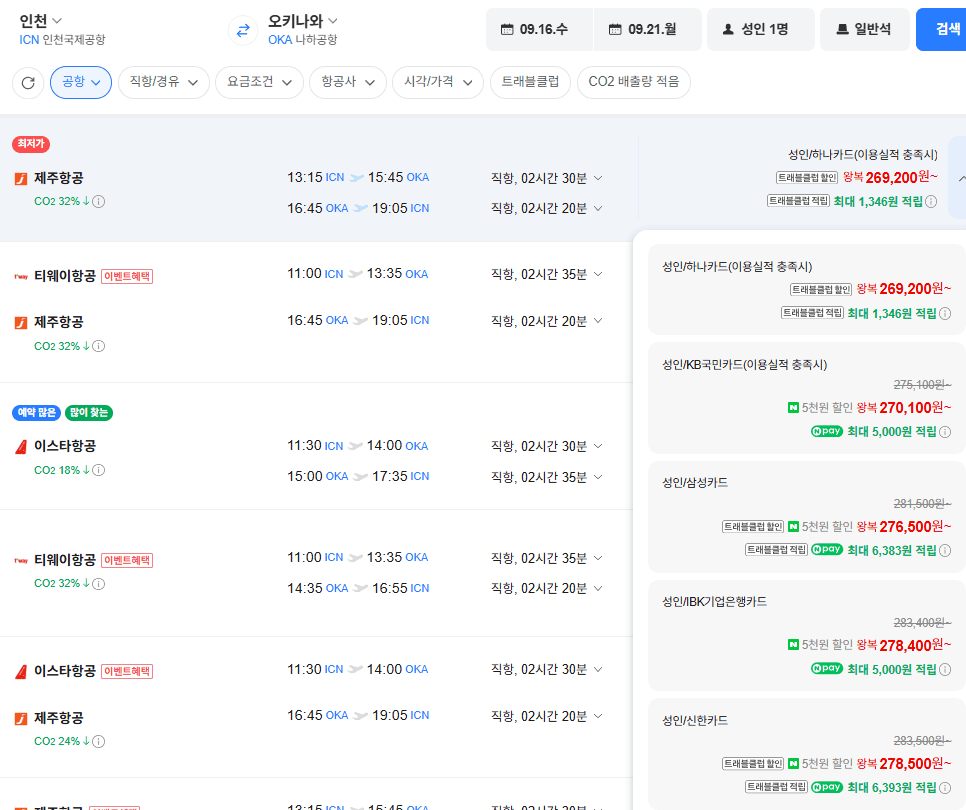Click the seat icon in 일반석 field
This screenshot has width=966, height=810.
pyautogui.click(x=842, y=29)
